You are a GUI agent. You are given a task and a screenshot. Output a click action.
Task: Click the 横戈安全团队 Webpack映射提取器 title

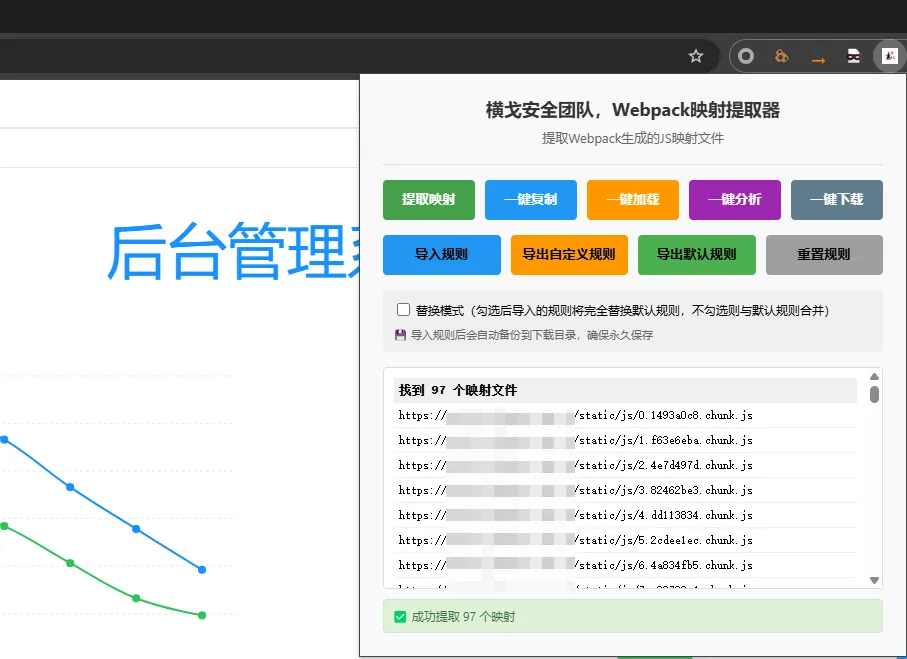(633, 110)
